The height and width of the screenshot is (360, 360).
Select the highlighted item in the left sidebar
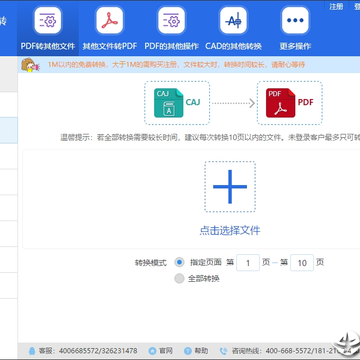tap(9, 130)
